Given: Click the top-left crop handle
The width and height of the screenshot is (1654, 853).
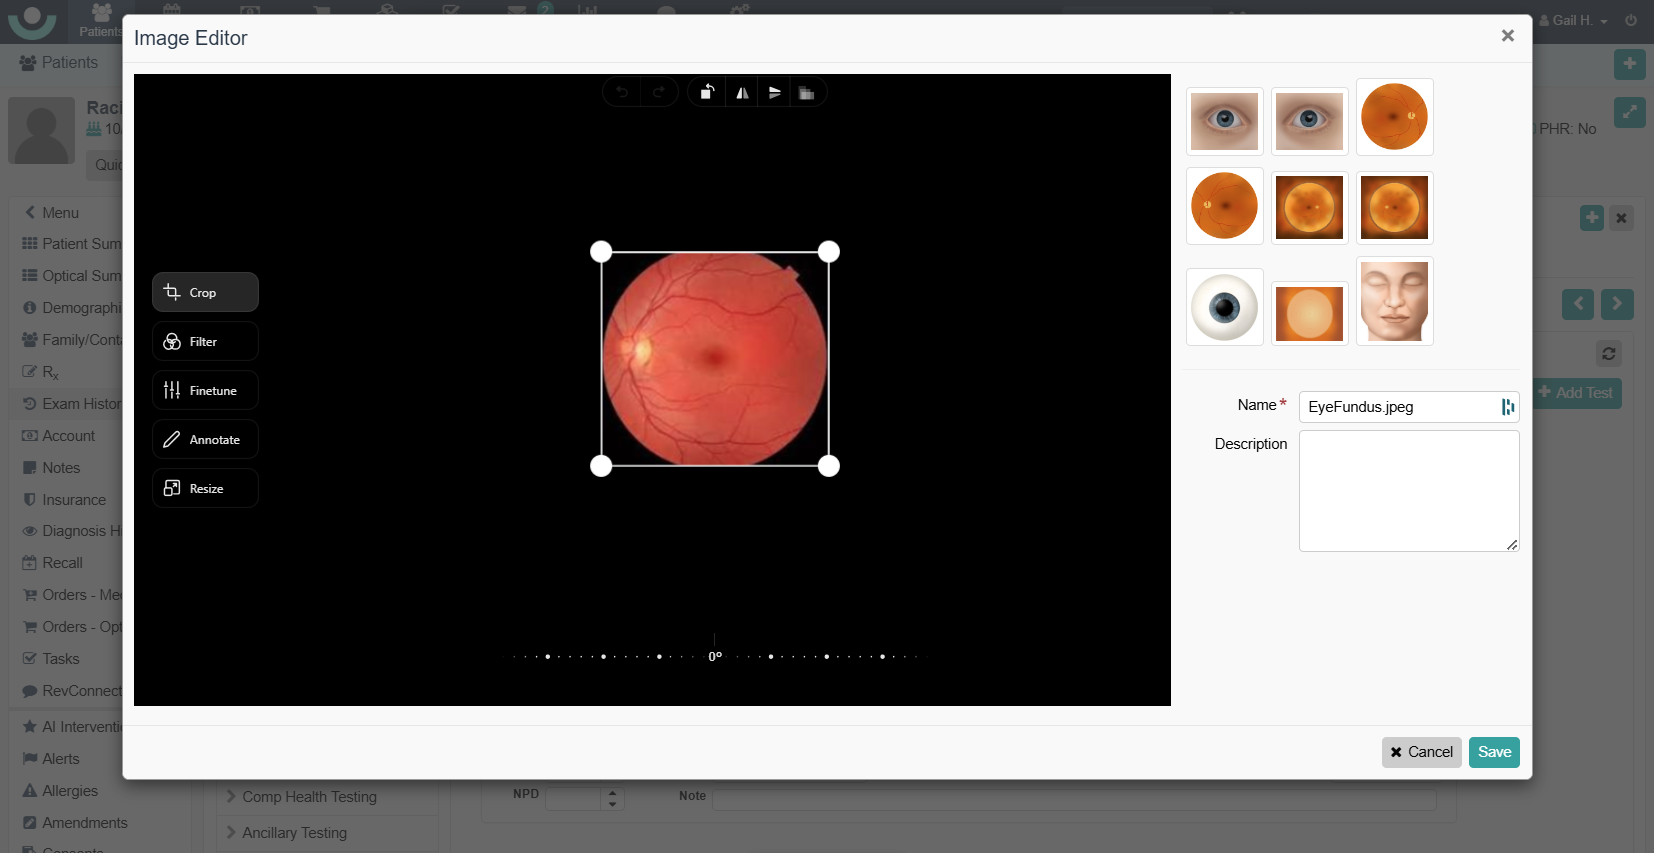Looking at the screenshot, I should [601, 252].
